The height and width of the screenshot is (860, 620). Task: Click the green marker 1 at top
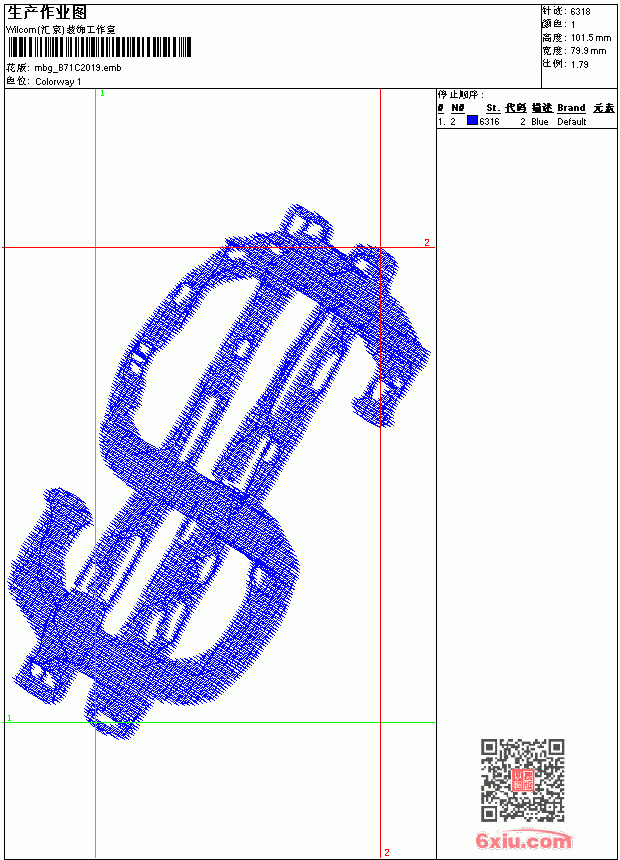[x=102, y=94]
